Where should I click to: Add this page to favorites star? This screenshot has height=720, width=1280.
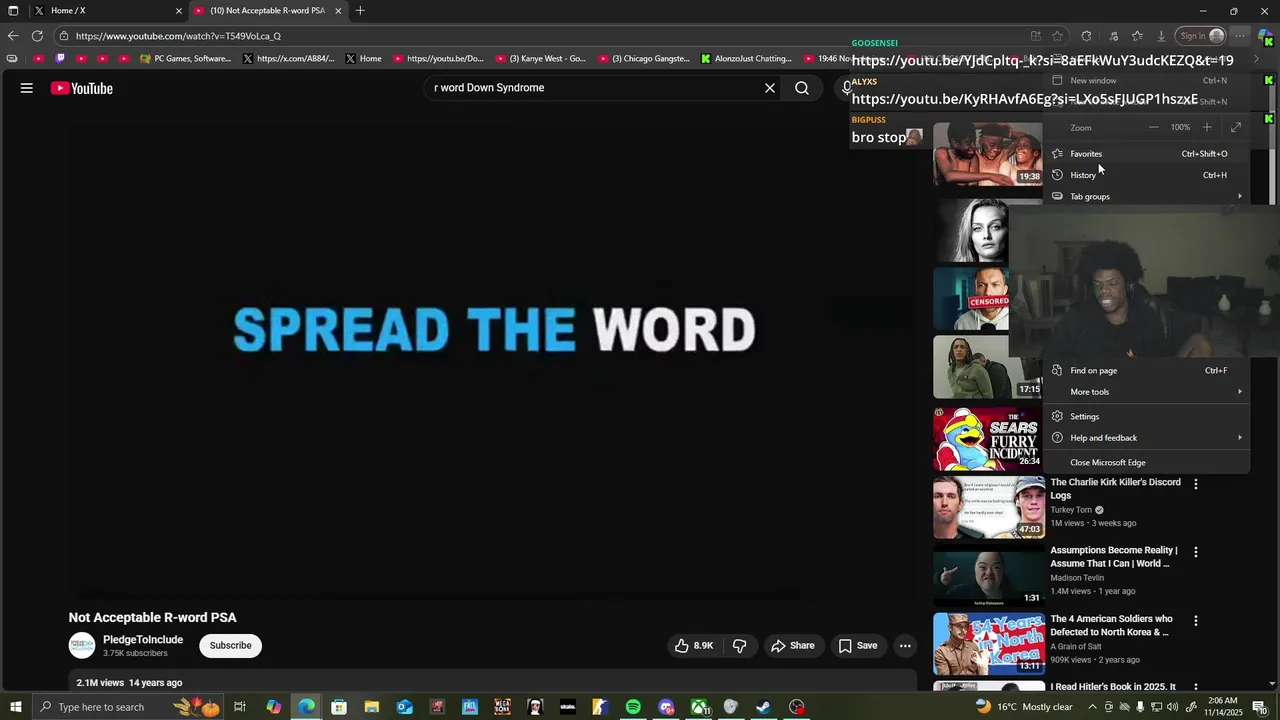pos(1057,36)
